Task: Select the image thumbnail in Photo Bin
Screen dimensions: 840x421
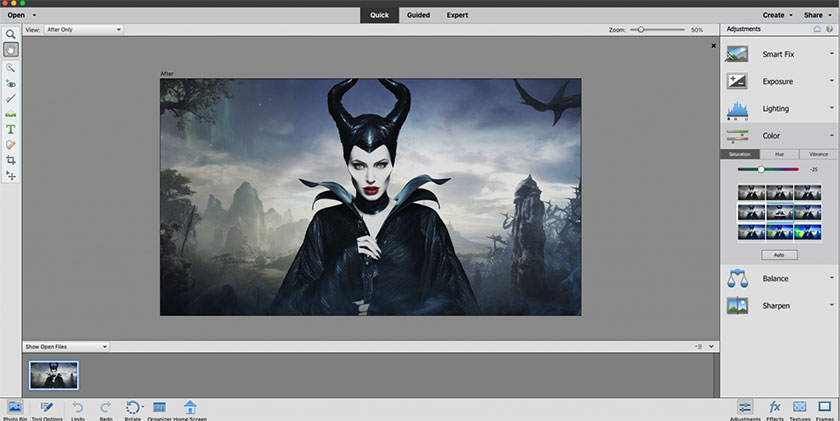Action: [x=54, y=375]
